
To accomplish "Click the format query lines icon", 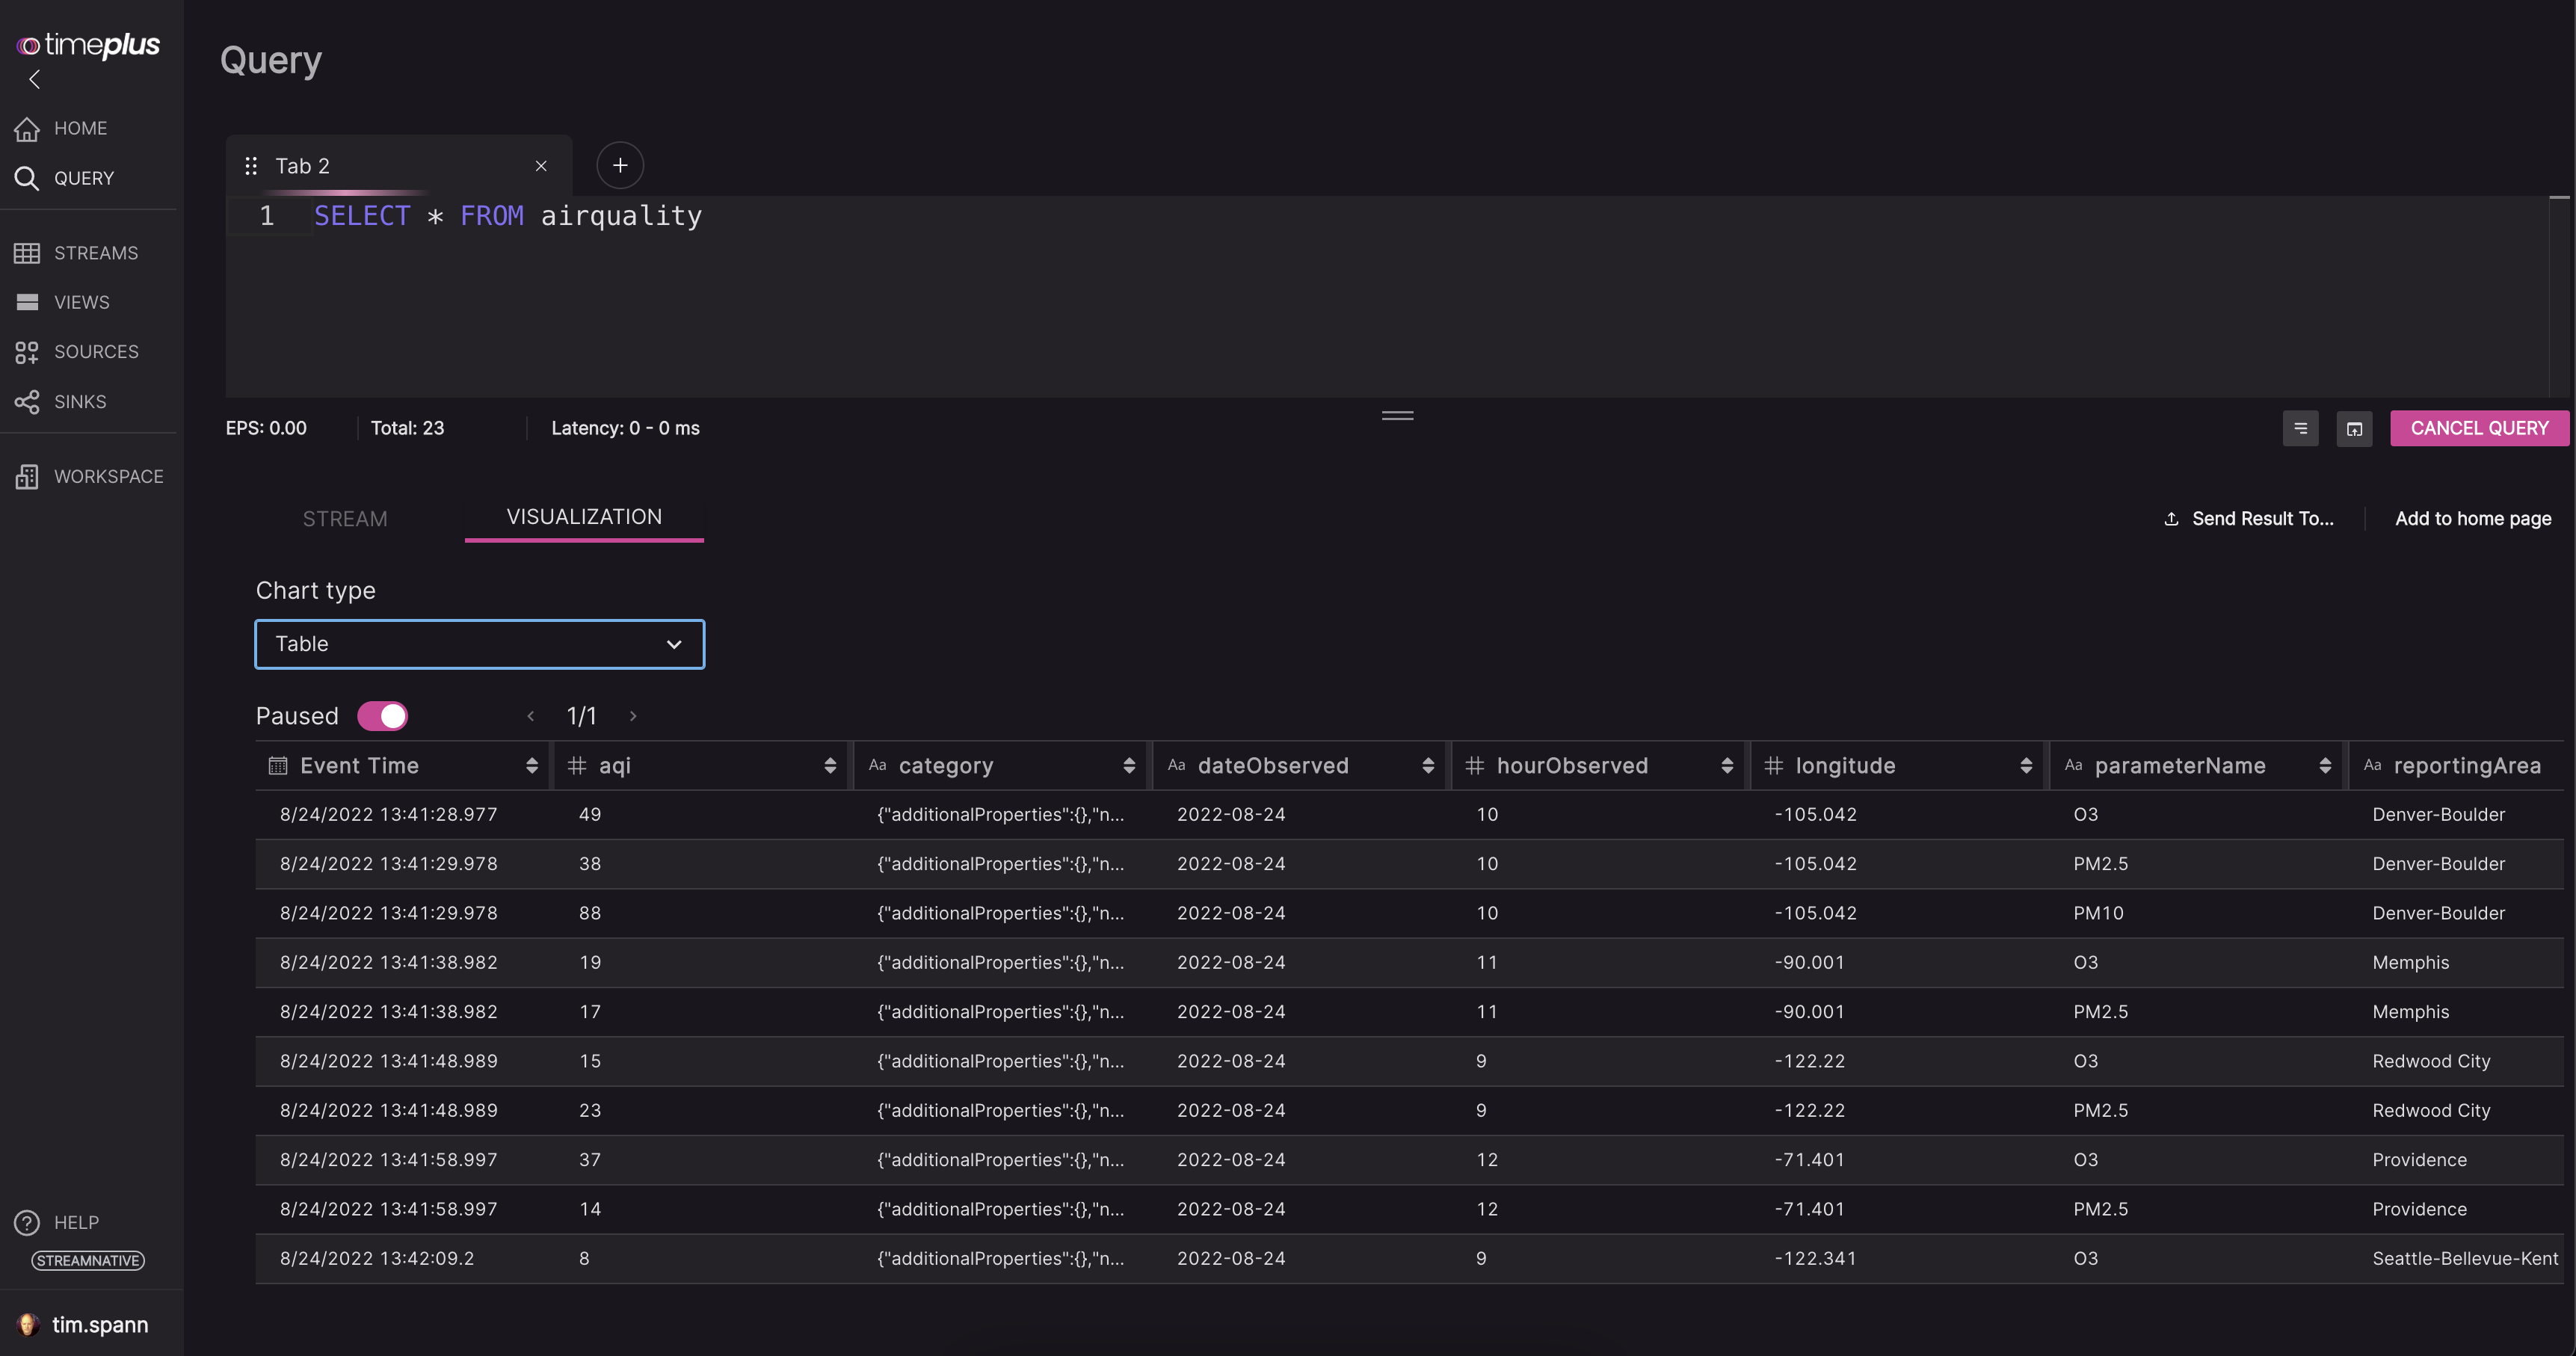I will pyautogui.click(x=2299, y=429).
